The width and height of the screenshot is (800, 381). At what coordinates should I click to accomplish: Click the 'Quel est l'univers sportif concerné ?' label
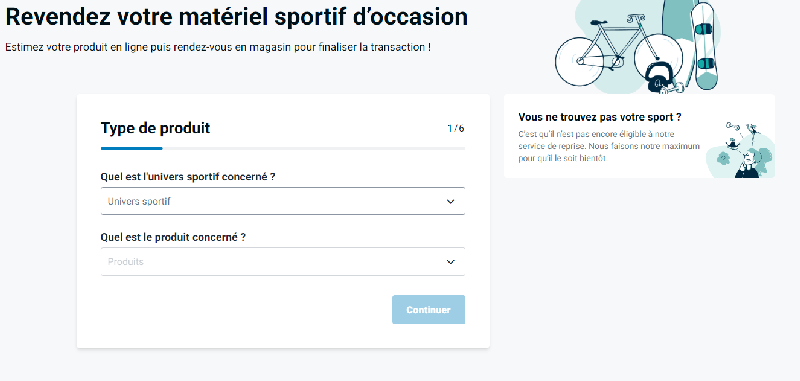click(x=188, y=177)
